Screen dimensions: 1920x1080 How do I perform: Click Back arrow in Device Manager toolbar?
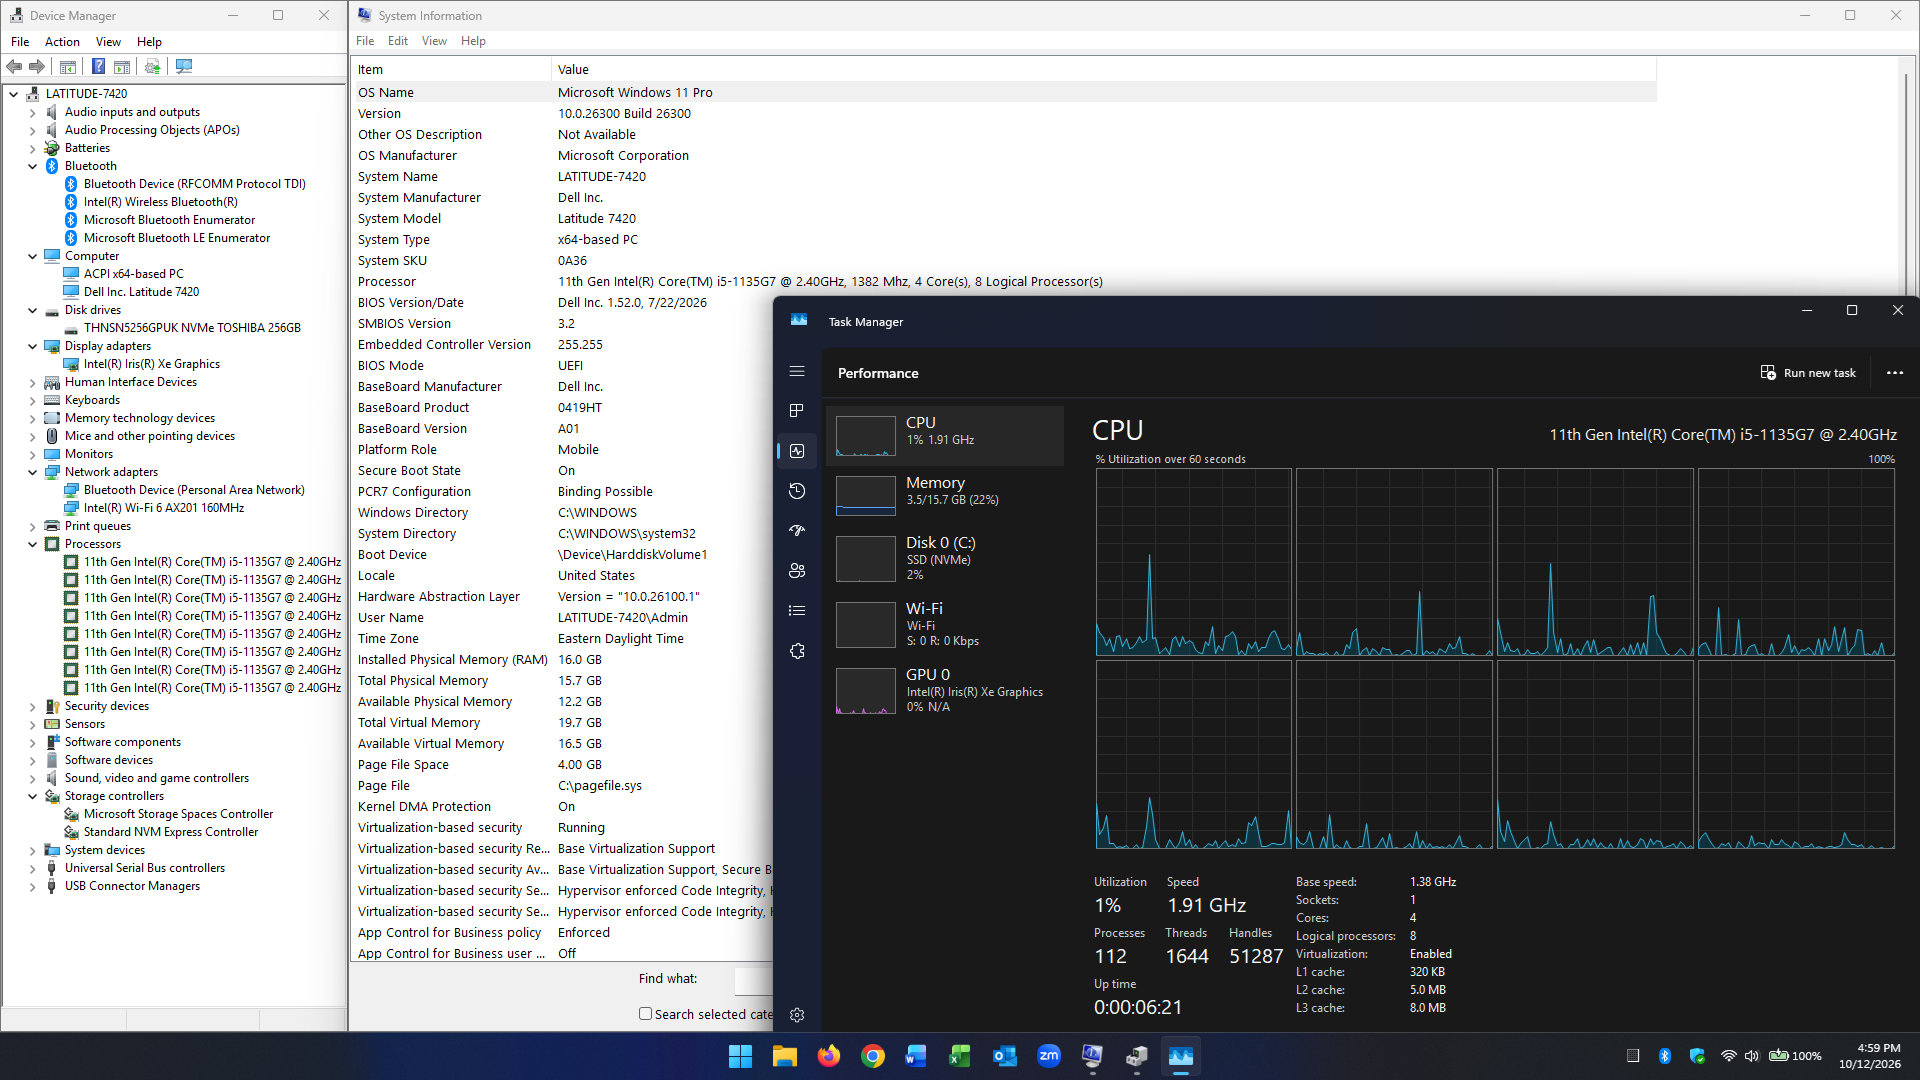coord(14,66)
